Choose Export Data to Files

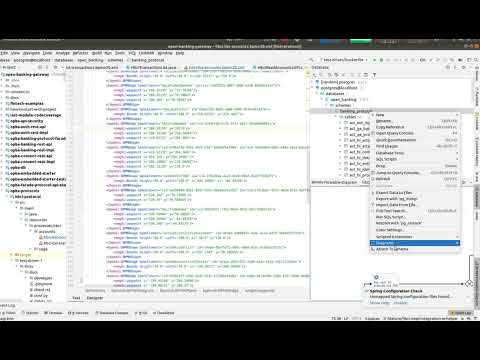(x=415, y=193)
